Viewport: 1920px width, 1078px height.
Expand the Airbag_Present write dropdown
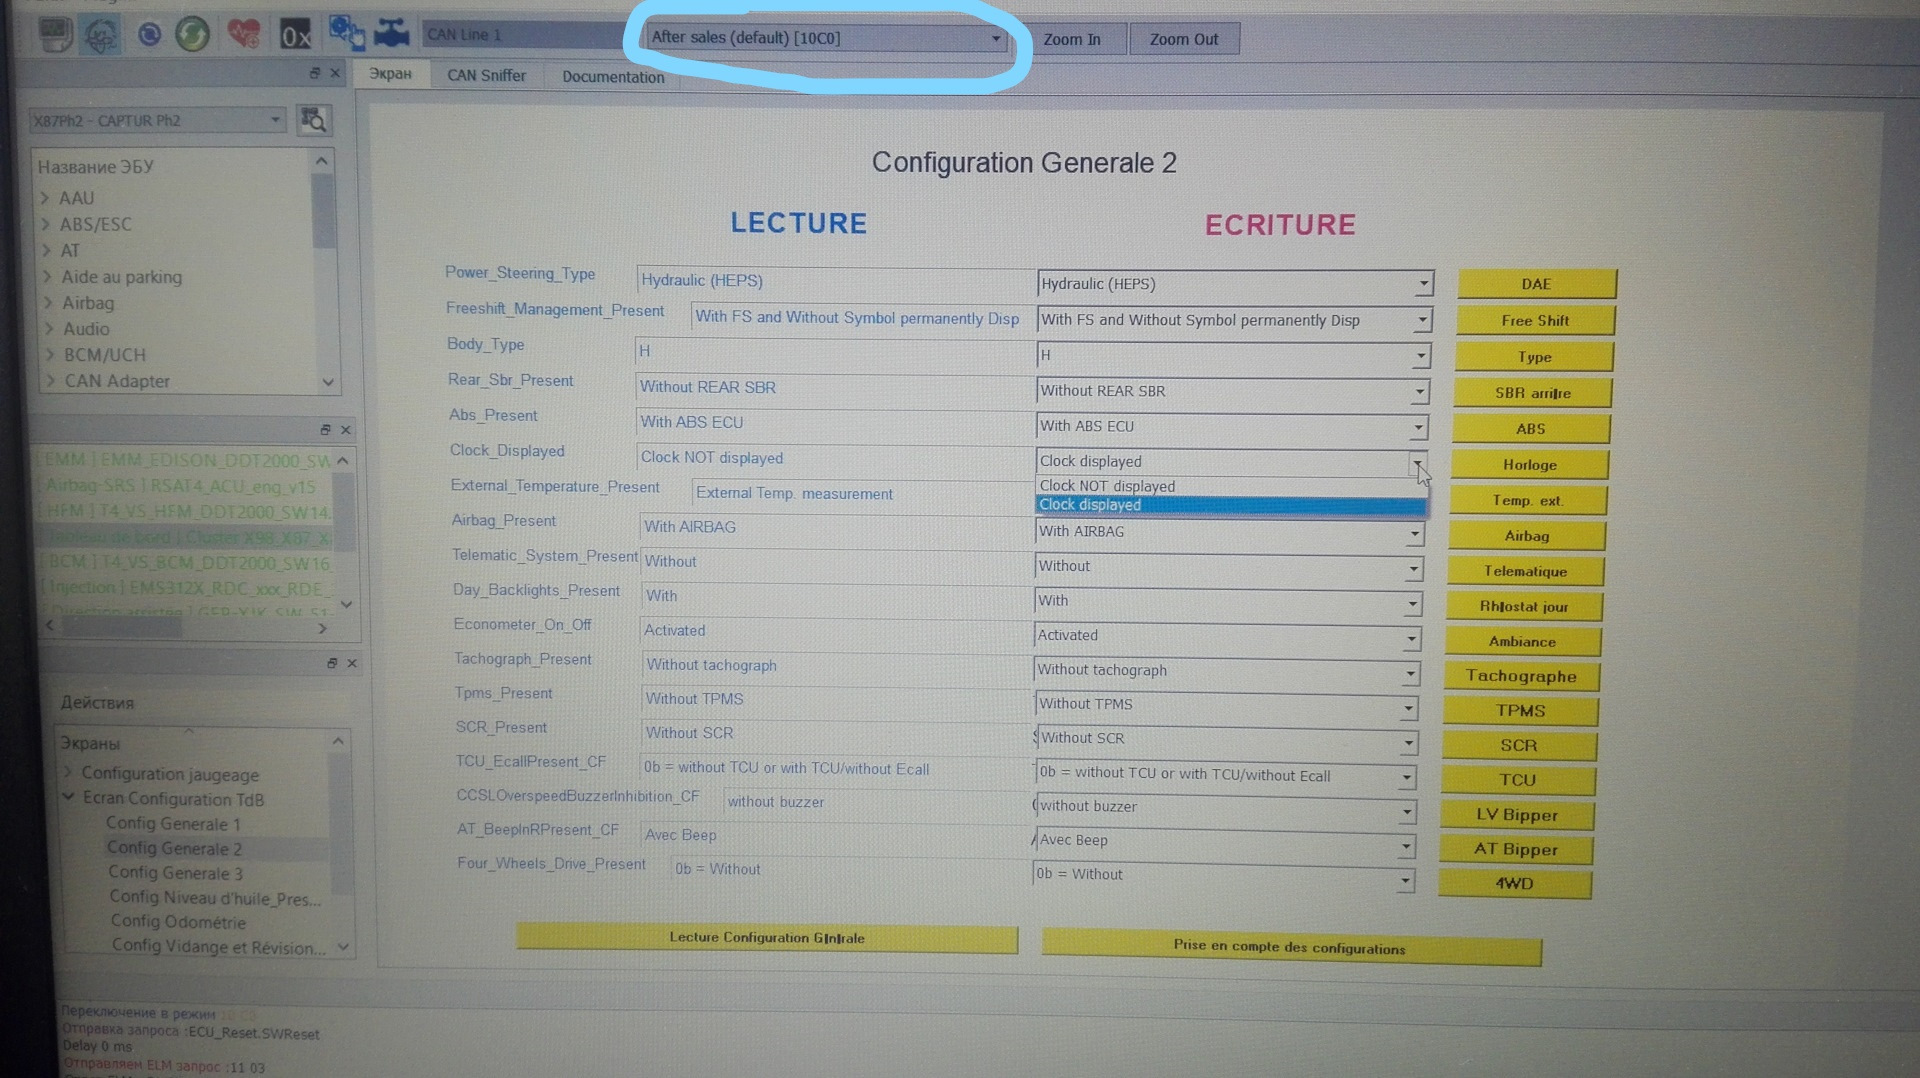pyautogui.click(x=1414, y=534)
